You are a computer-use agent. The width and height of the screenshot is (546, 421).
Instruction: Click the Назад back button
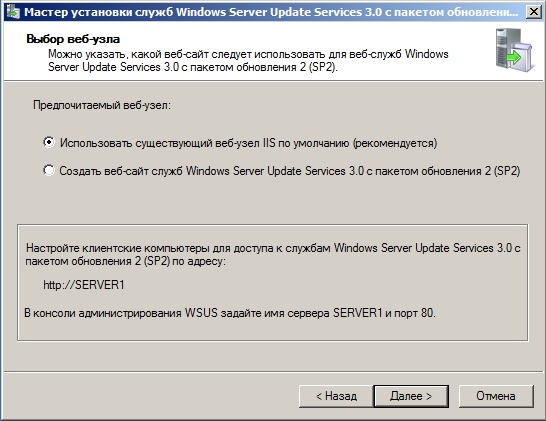pos(336,396)
